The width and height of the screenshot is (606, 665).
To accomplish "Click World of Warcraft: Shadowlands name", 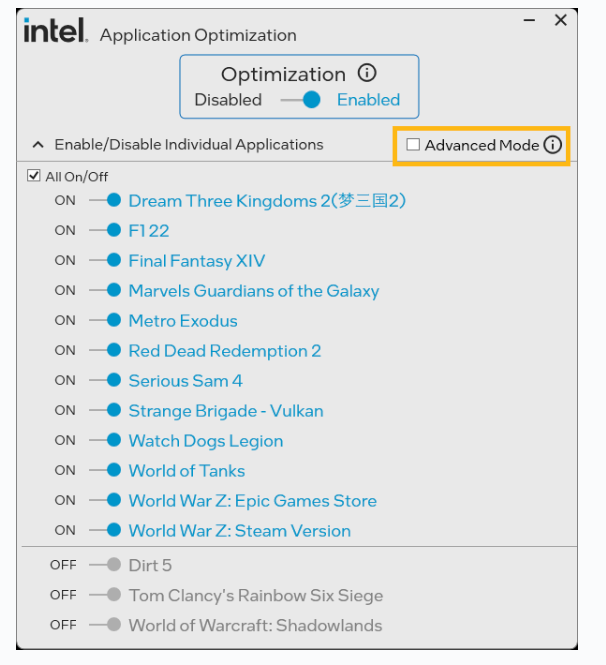I will (255, 626).
